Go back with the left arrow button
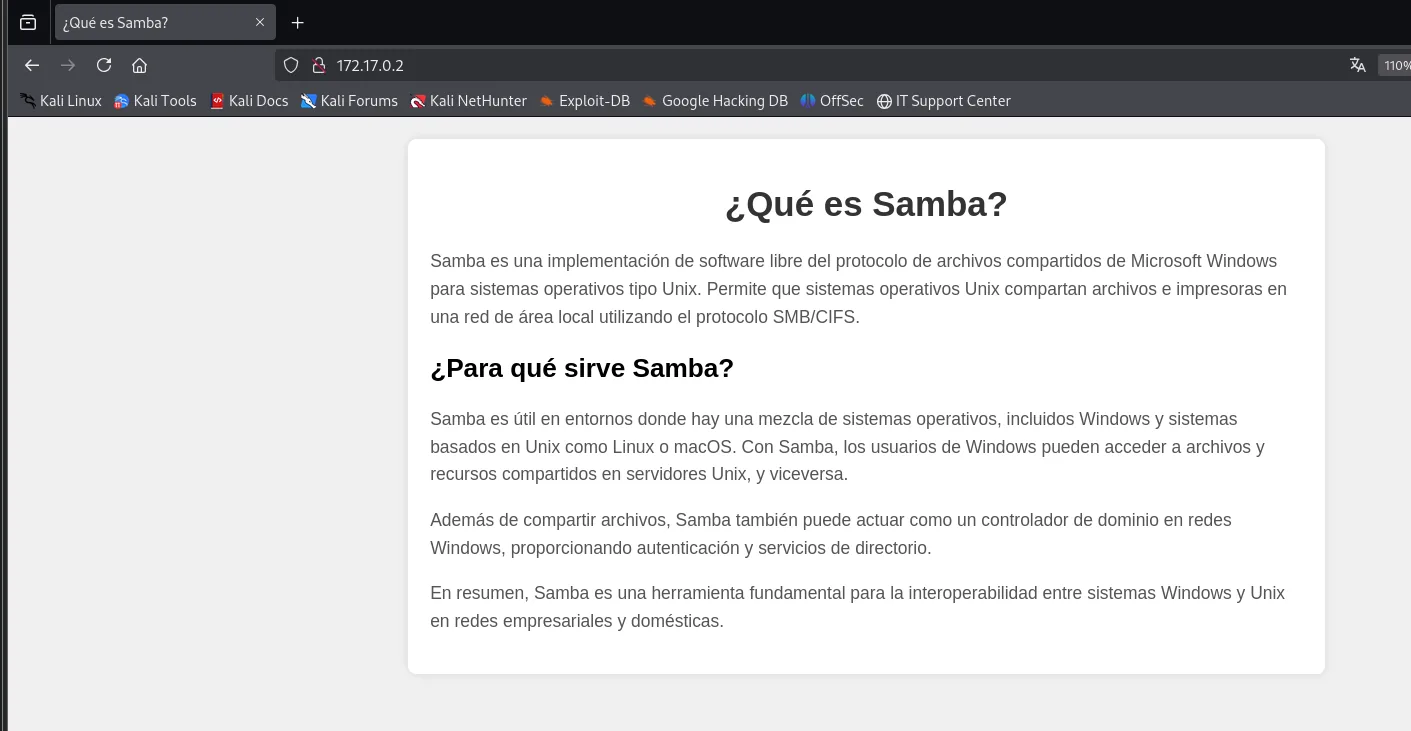 click(32, 65)
